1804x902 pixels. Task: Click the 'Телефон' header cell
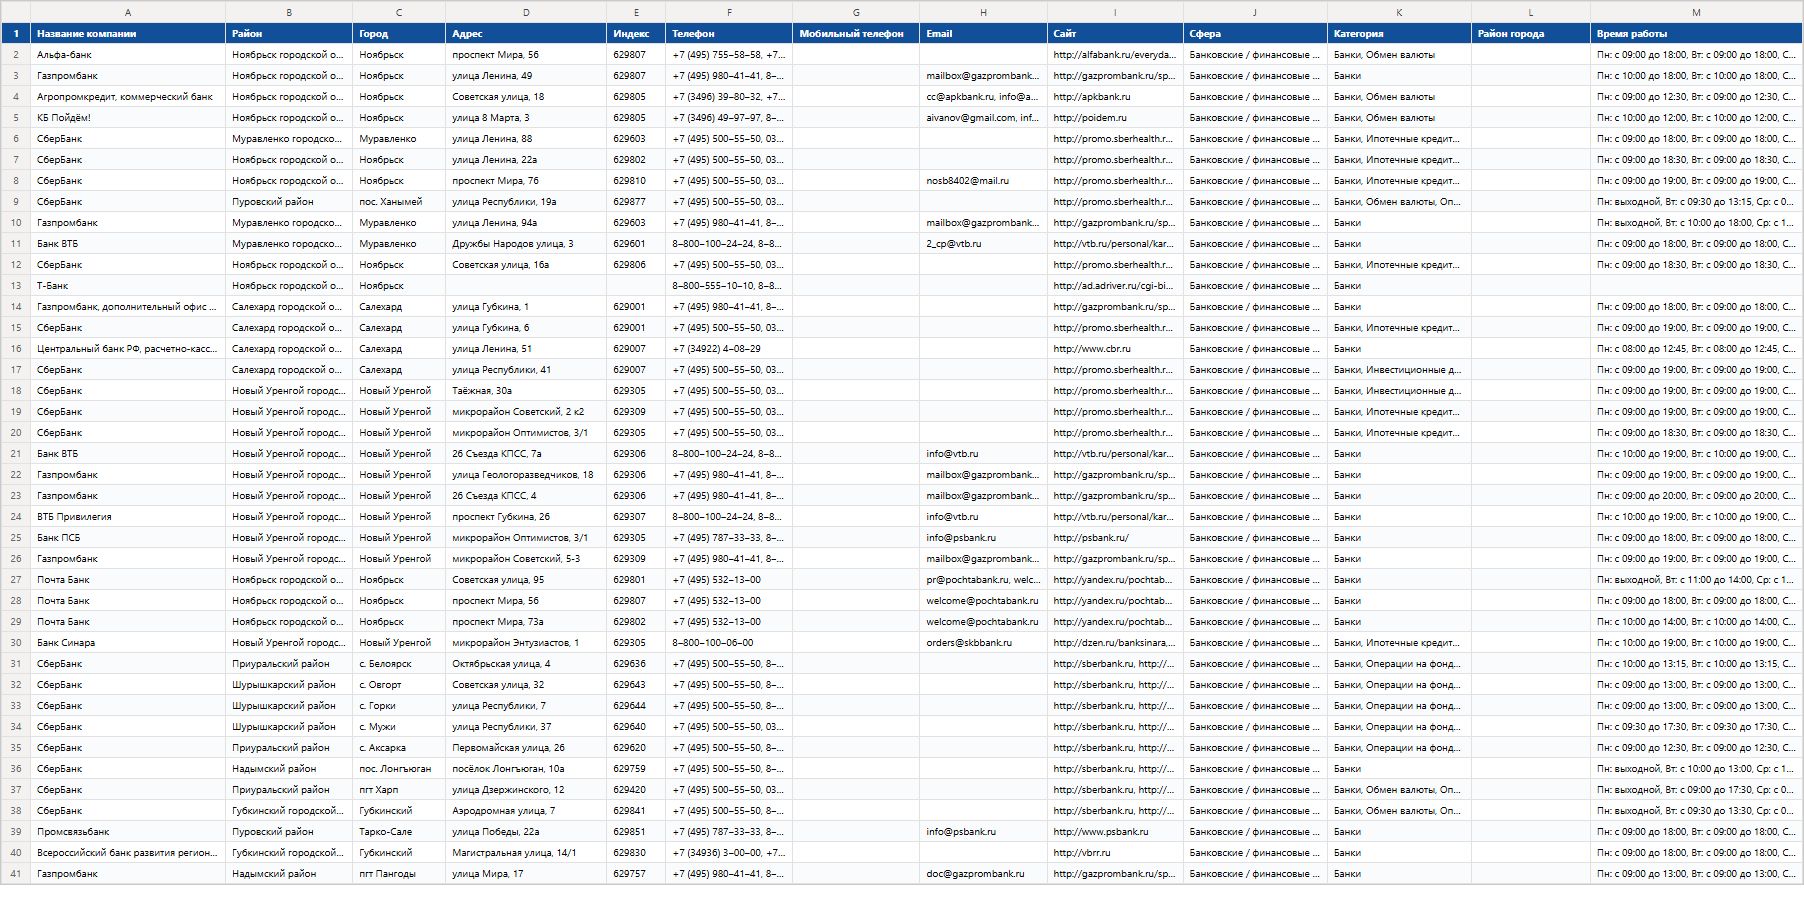click(729, 33)
